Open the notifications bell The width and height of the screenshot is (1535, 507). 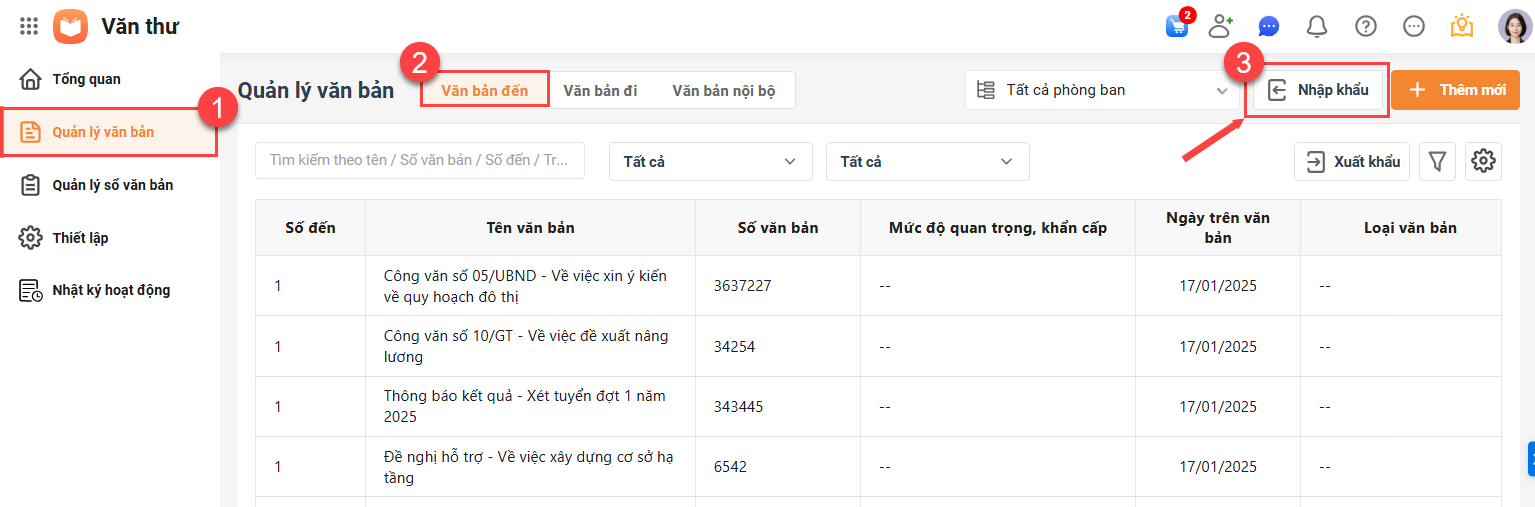1317,27
